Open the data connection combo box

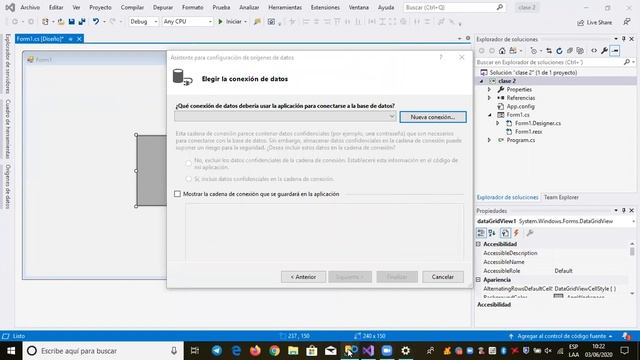click(x=285, y=117)
